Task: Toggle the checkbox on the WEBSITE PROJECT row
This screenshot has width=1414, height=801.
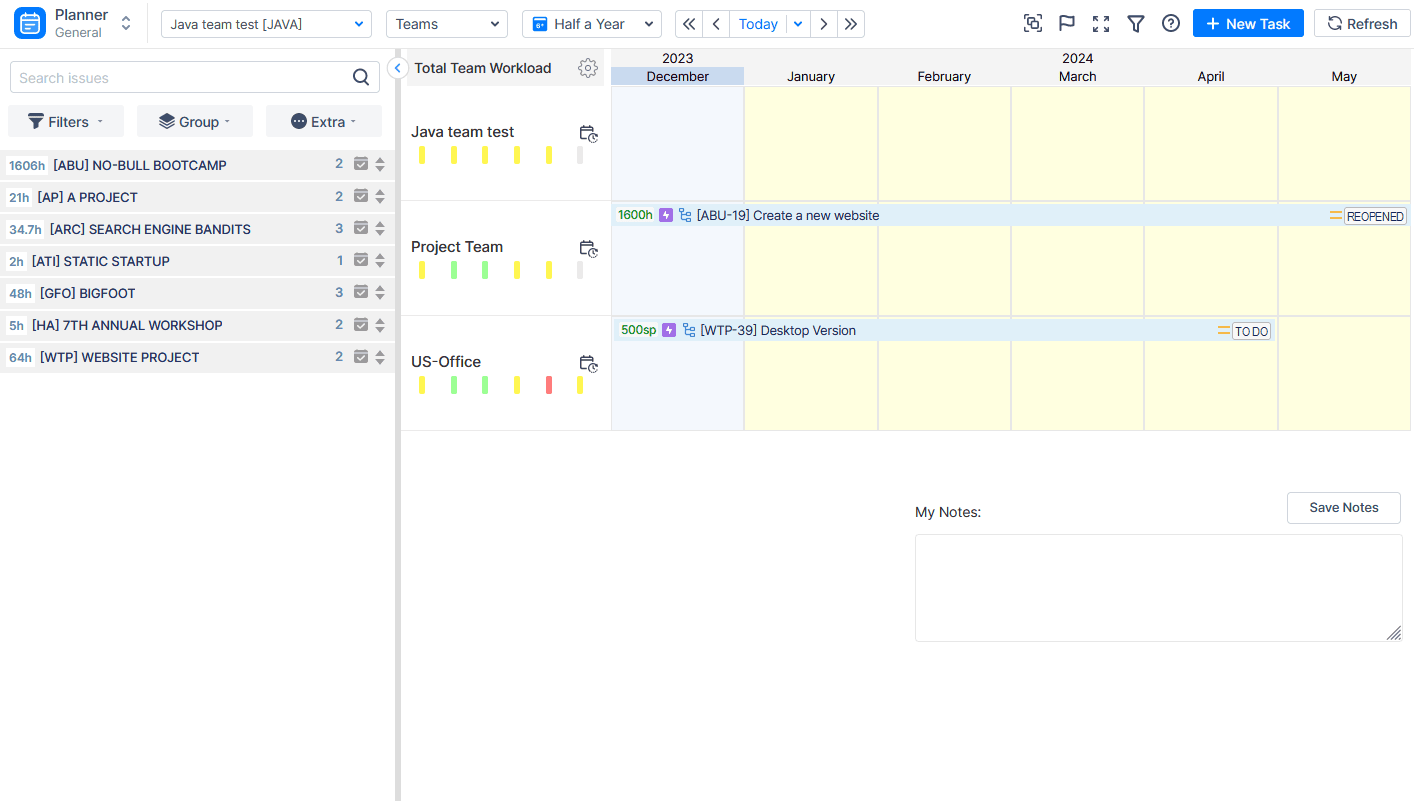Action: coord(360,356)
